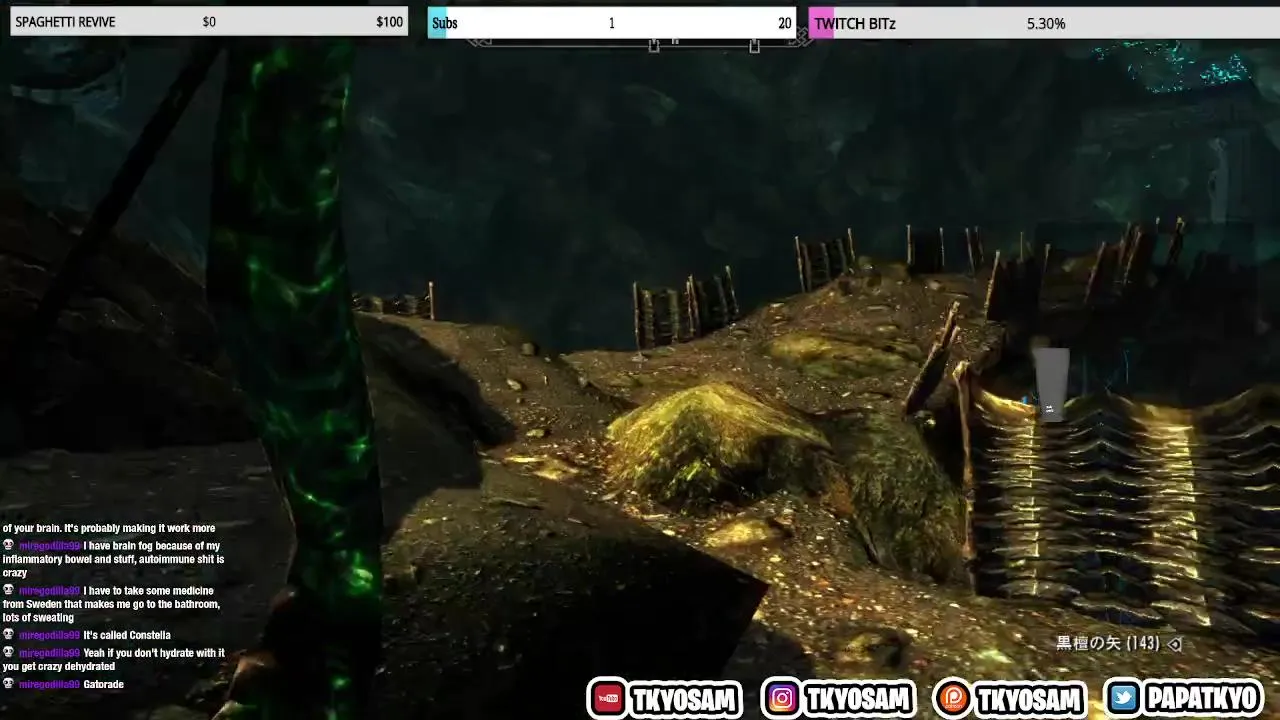The width and height of the screenshot is (1280, 720).
Task: Click the "Gatorade" chat message text
Action: click(104, 685)
